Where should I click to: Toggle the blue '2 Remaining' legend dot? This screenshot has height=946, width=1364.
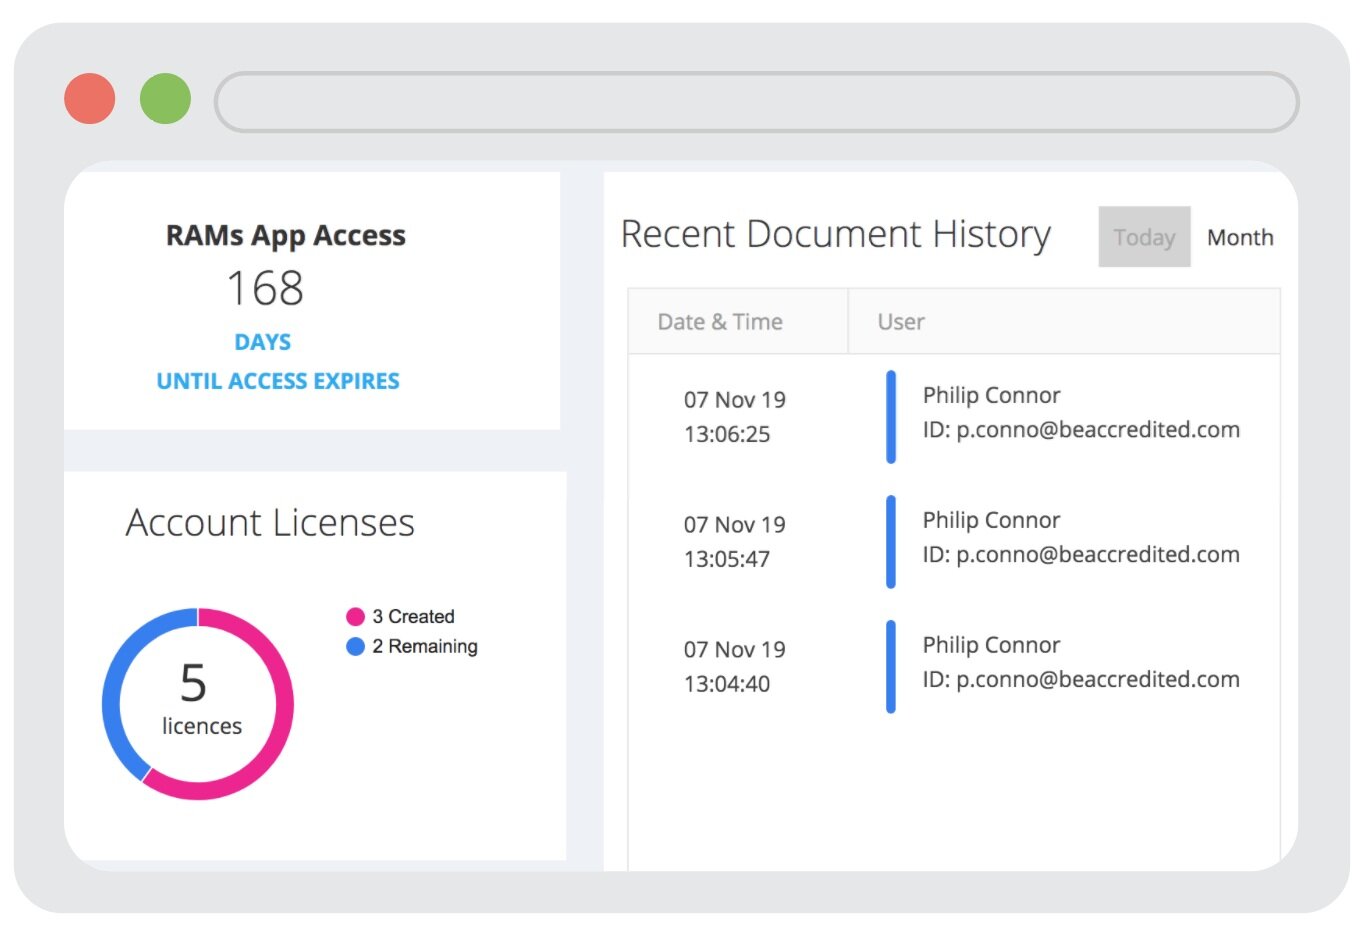point(355,647)
